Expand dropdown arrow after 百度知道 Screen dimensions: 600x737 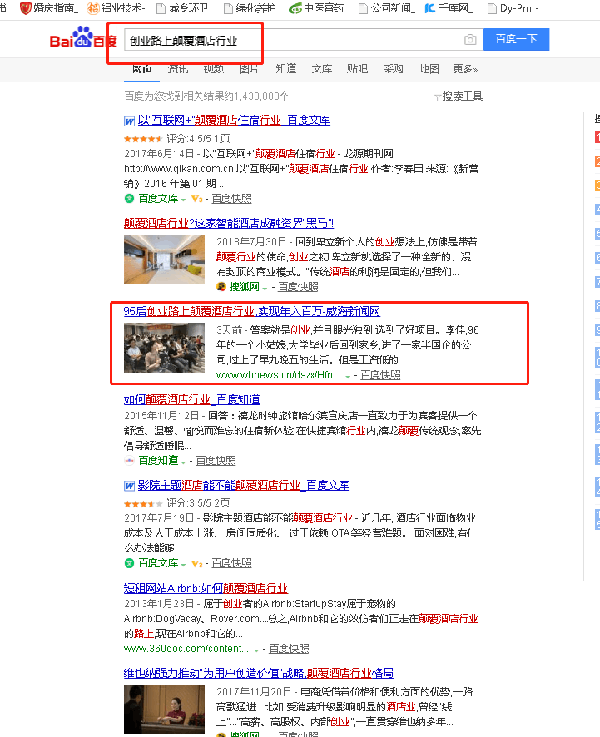coord(183,462)
